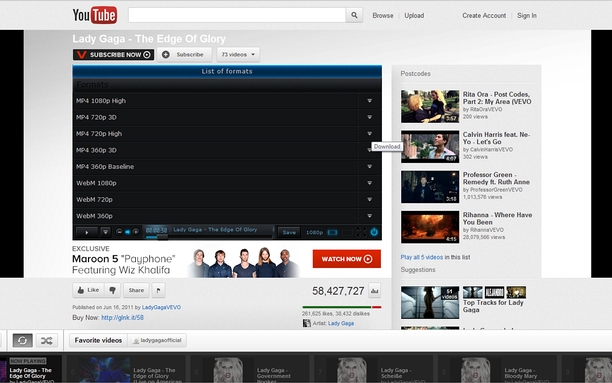Open Rita Ora Post Codes video thumbnail

pos(430,106)
